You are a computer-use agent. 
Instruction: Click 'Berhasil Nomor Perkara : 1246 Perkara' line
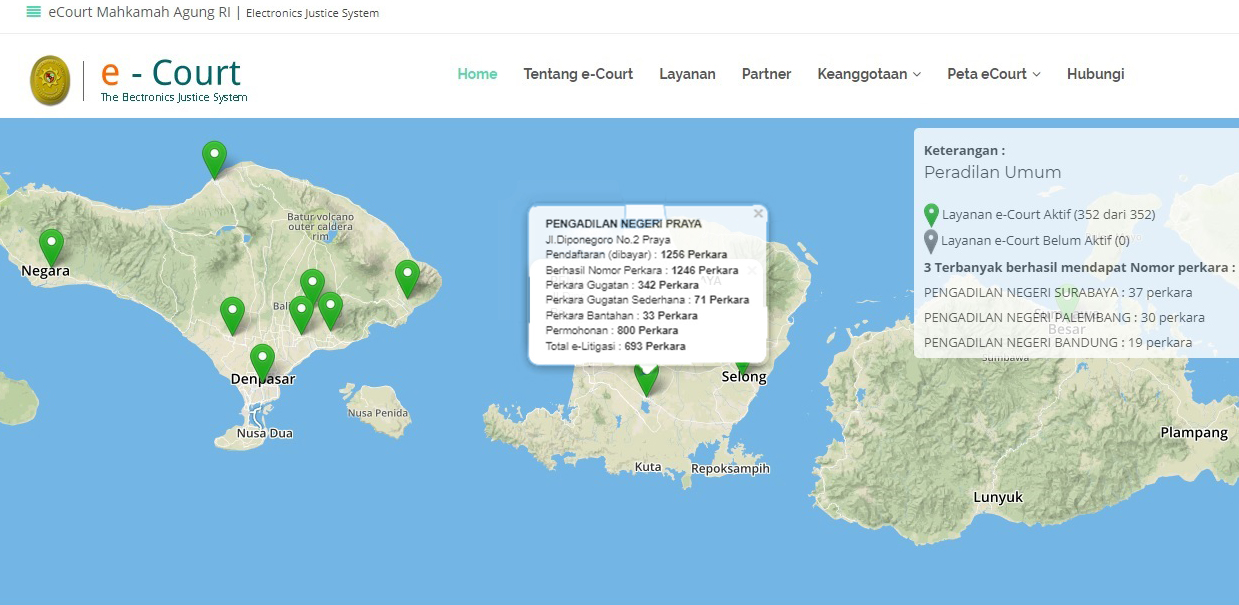[642, 270]
